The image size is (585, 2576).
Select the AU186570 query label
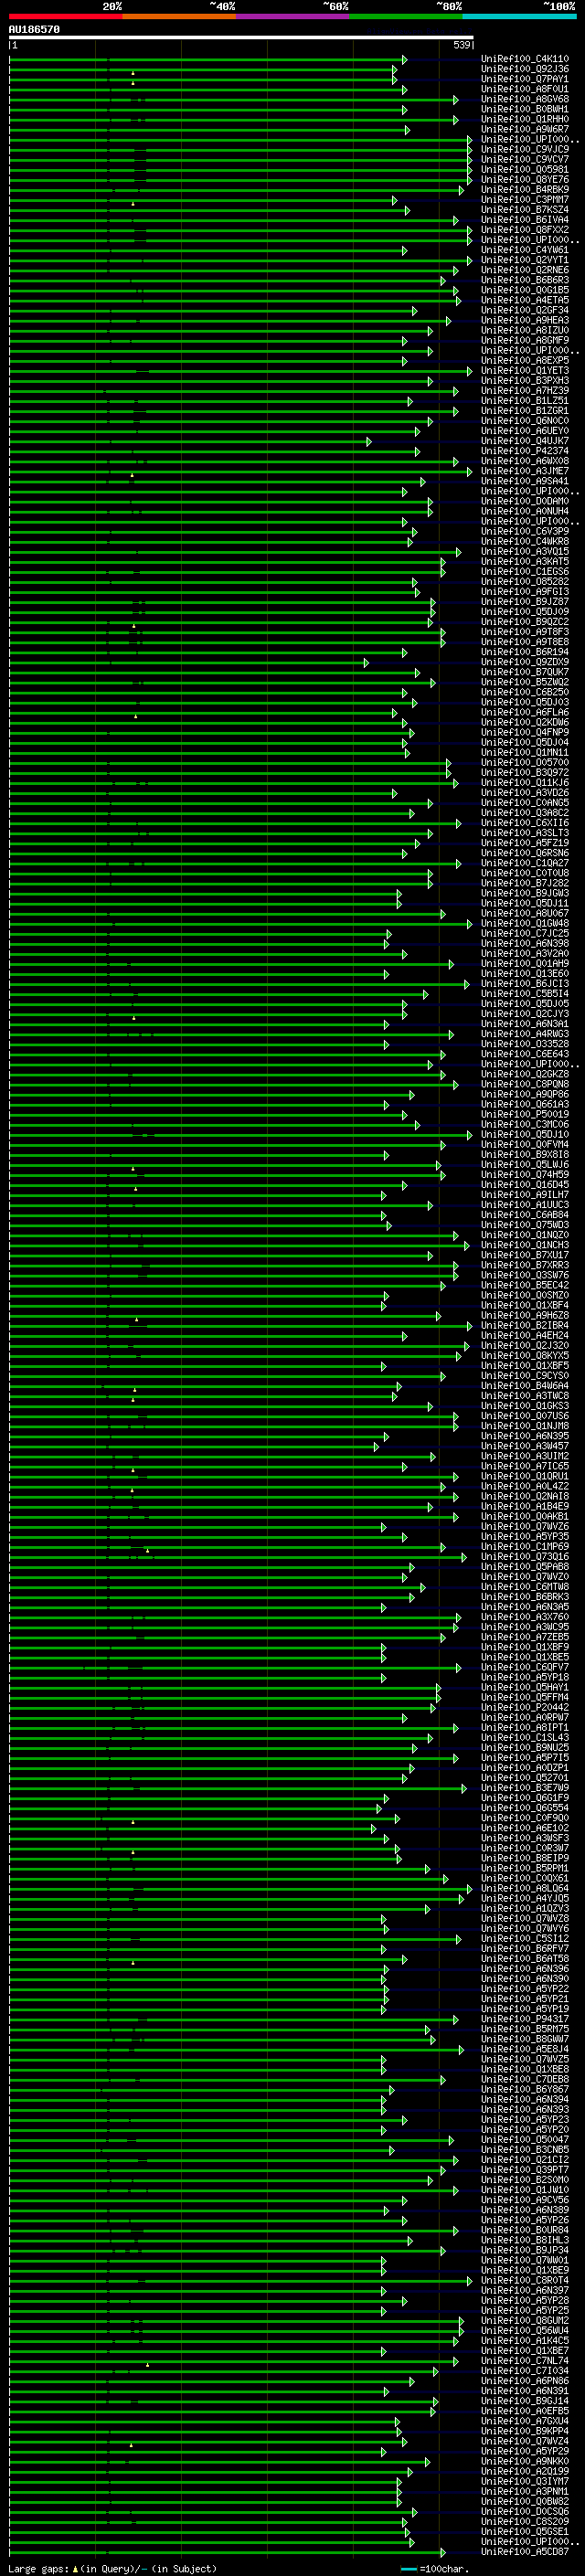click(x=34, y=30)
